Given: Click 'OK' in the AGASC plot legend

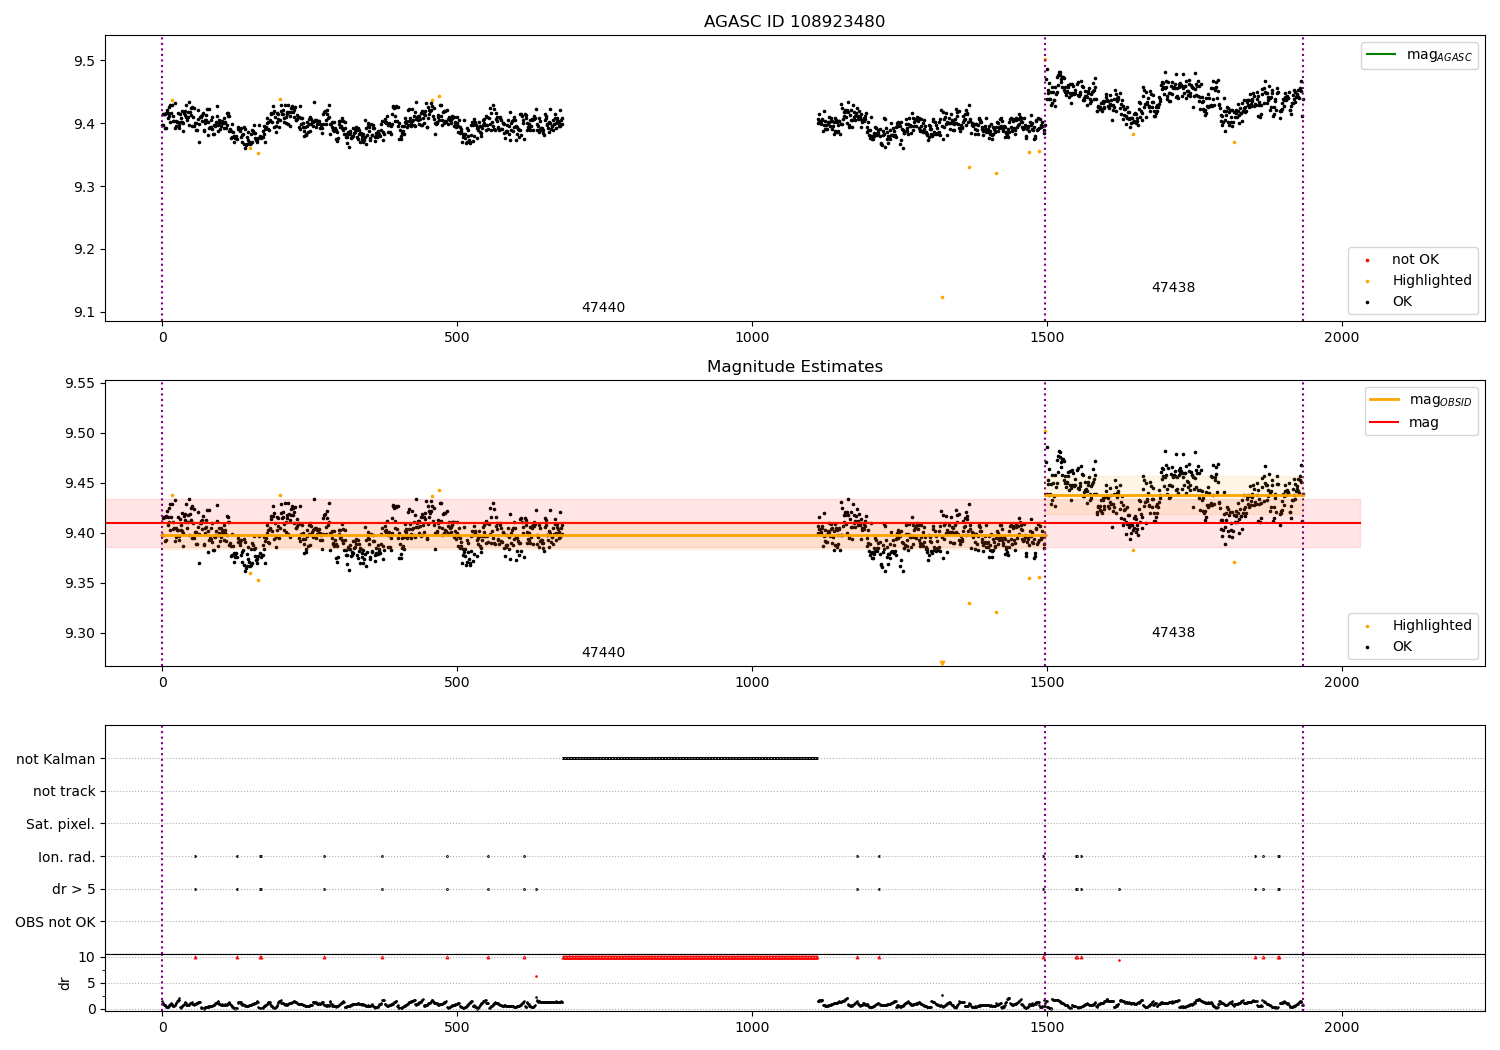Looking at the screenshot, I should click(x=1402, y=302).
